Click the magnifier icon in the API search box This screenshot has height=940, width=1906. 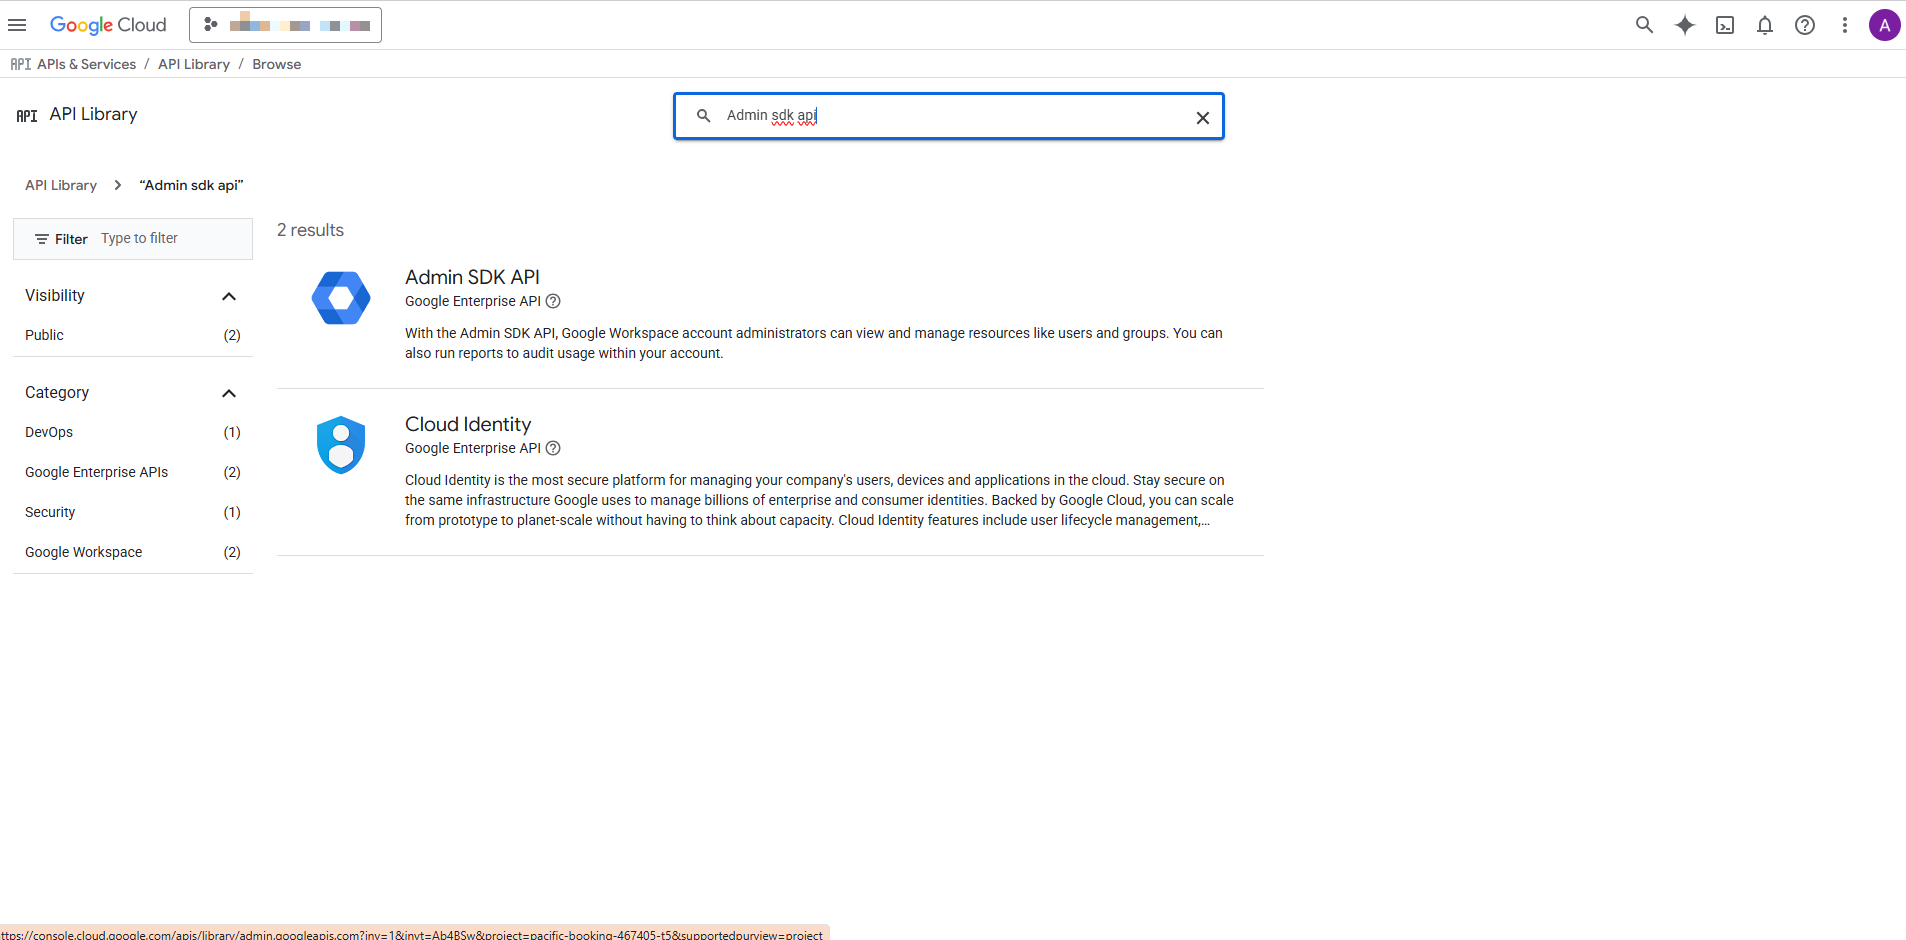tap(704, 116)
